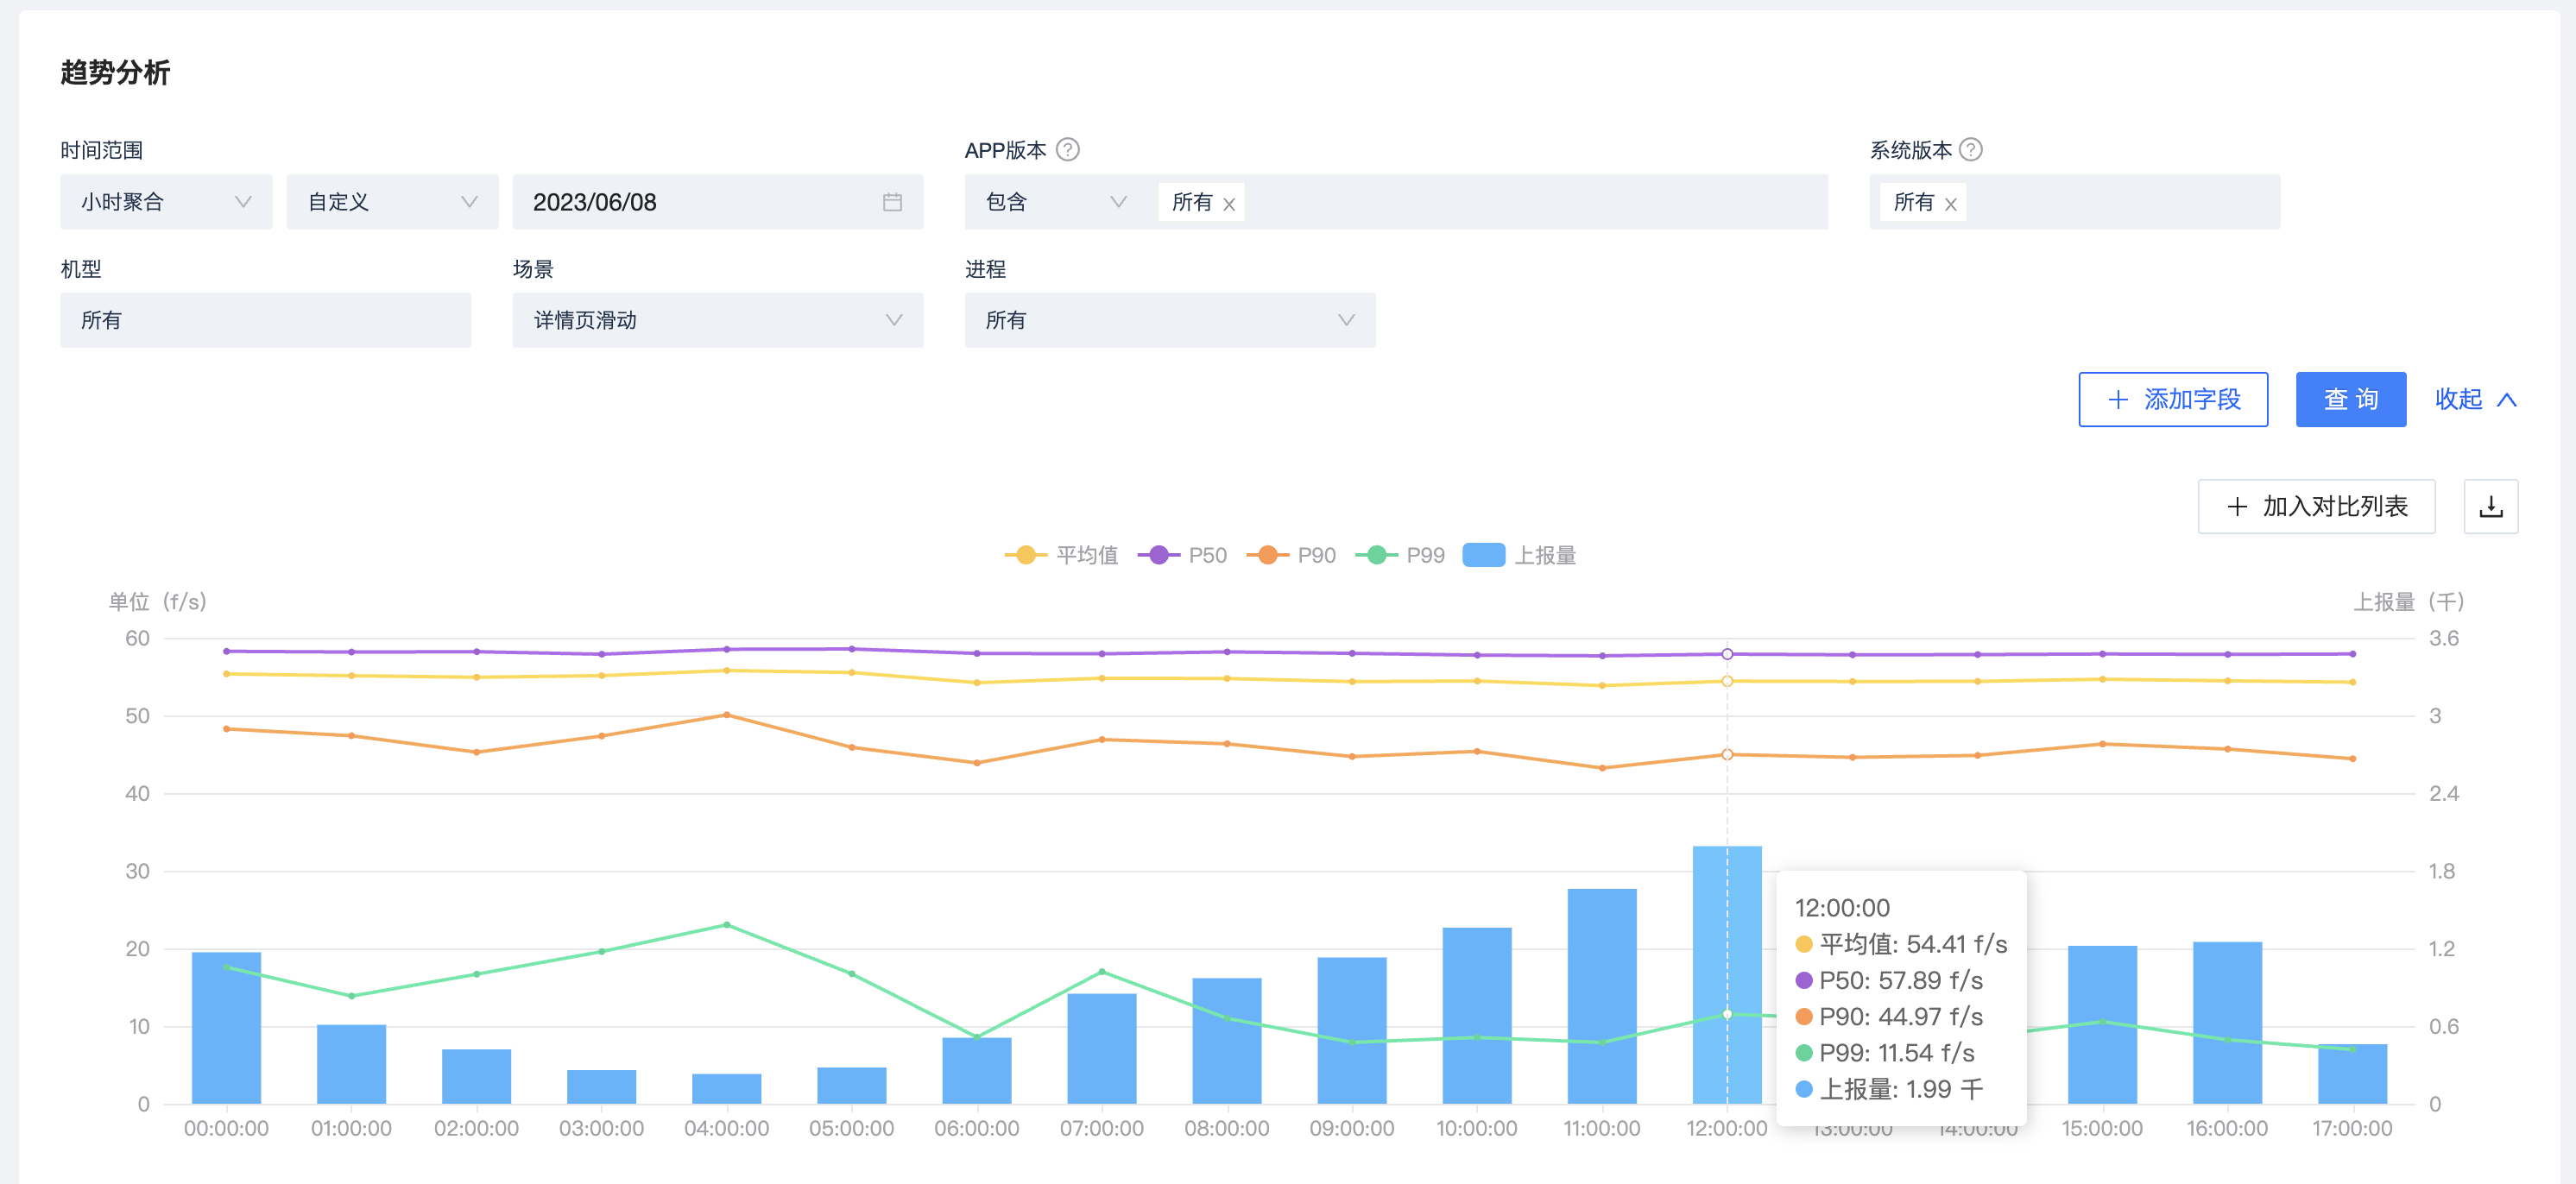Viewport: 2576px width, 1184px height.
Task: Open the 包含 APP version condition dropdown
Action: (1055, 202)
